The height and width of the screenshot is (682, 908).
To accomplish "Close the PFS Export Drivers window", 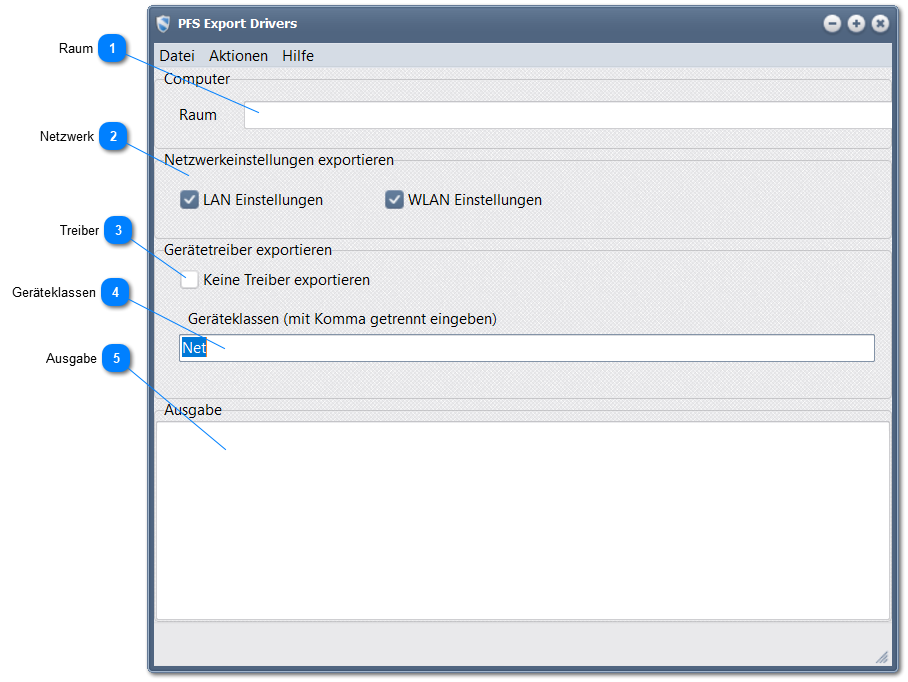I will (880, 24).
